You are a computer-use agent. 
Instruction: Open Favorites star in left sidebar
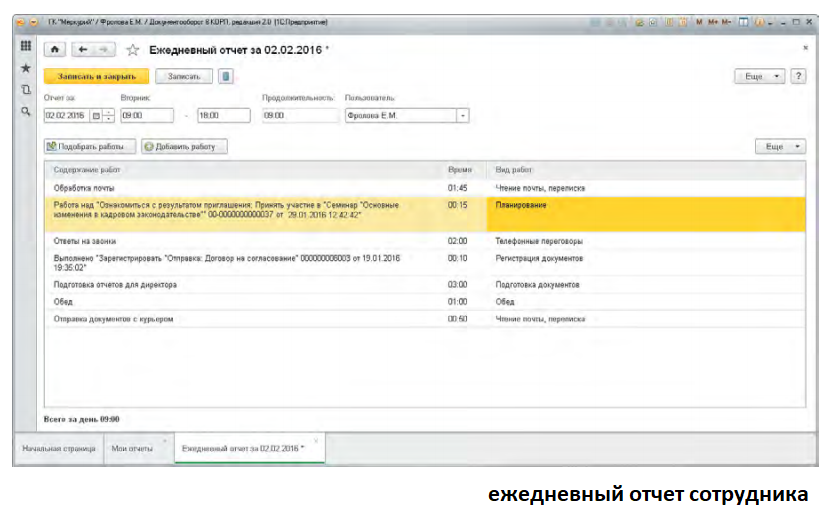click(26, 69)
